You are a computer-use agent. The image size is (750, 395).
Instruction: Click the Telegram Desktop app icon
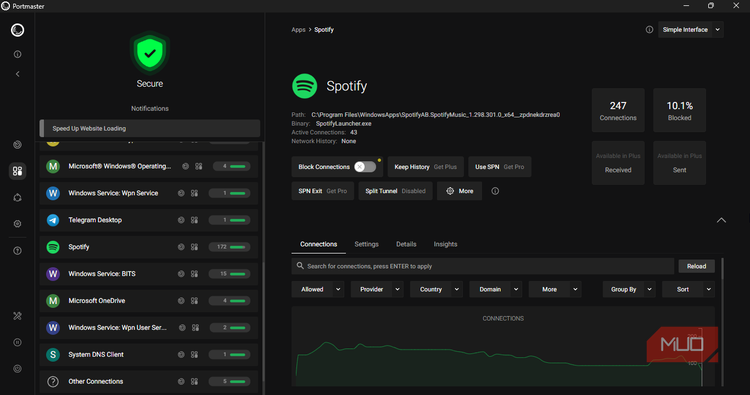pyautogui.click(x=53, y=220)
